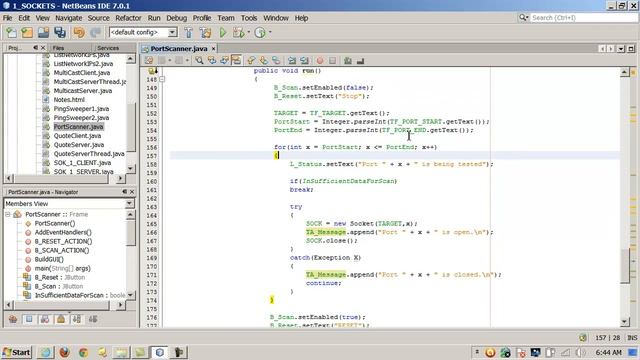Image resolution: width=640 pixels, height=360 pixels.
Task: Click Find Next Occurrence icon
Action: click(x=224, y=60)
